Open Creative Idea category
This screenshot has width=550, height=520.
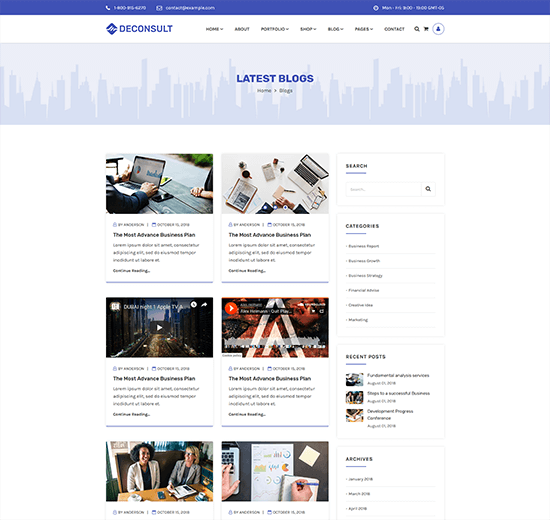point(360,305)
